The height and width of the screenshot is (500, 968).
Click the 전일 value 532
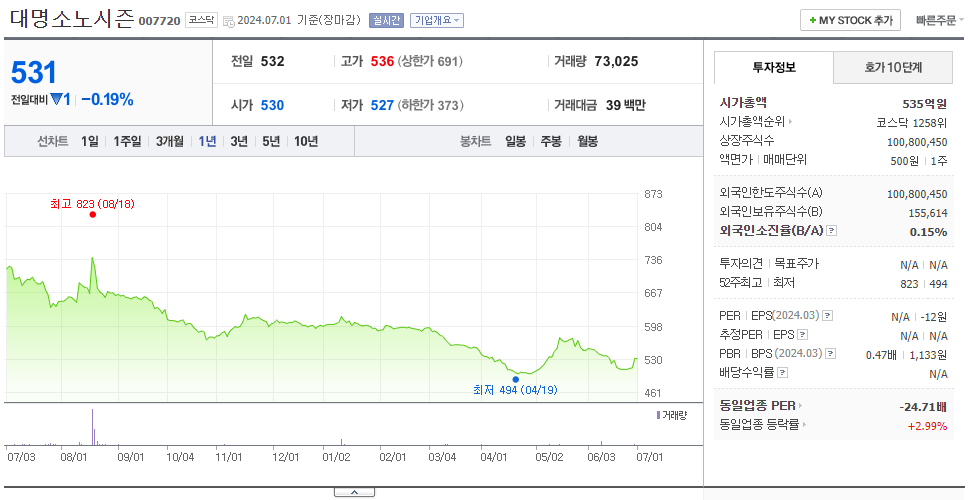272,61
